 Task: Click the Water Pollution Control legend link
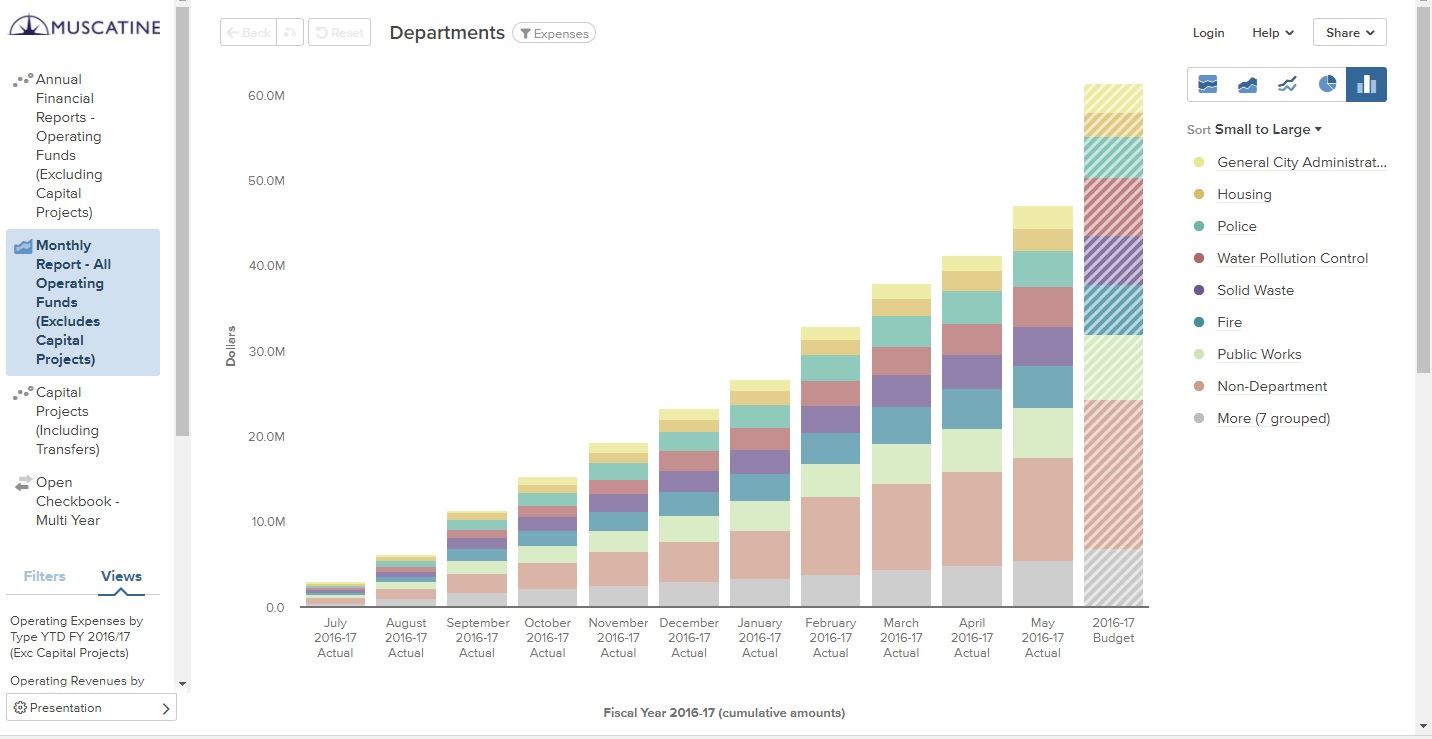1292,258
